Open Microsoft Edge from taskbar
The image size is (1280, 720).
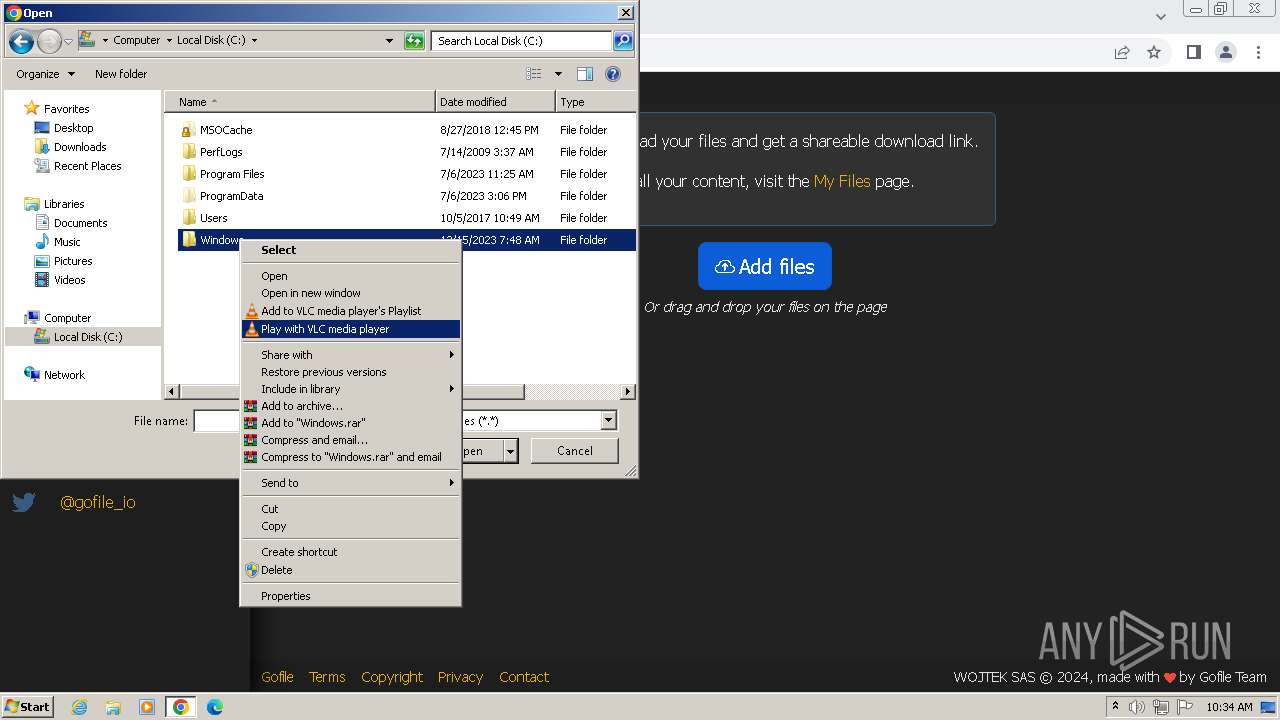pyautogui.click(x=214, y=707)
